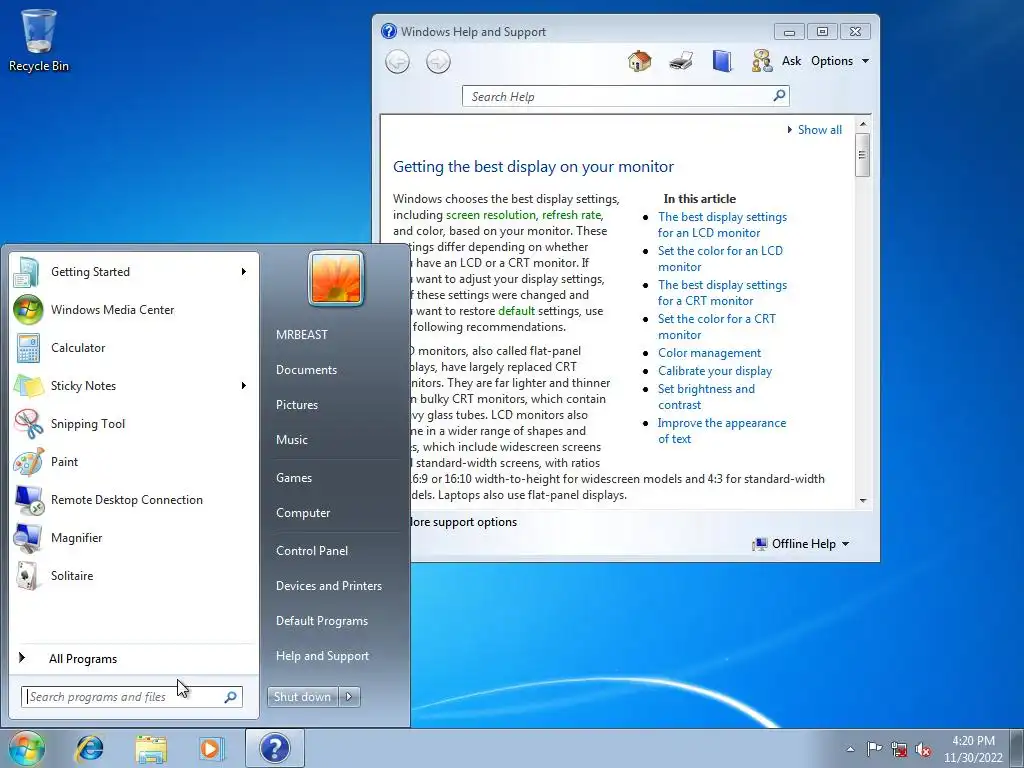Open Computer from Start menu
This screenshot has height=768, width=1024.
303,513
